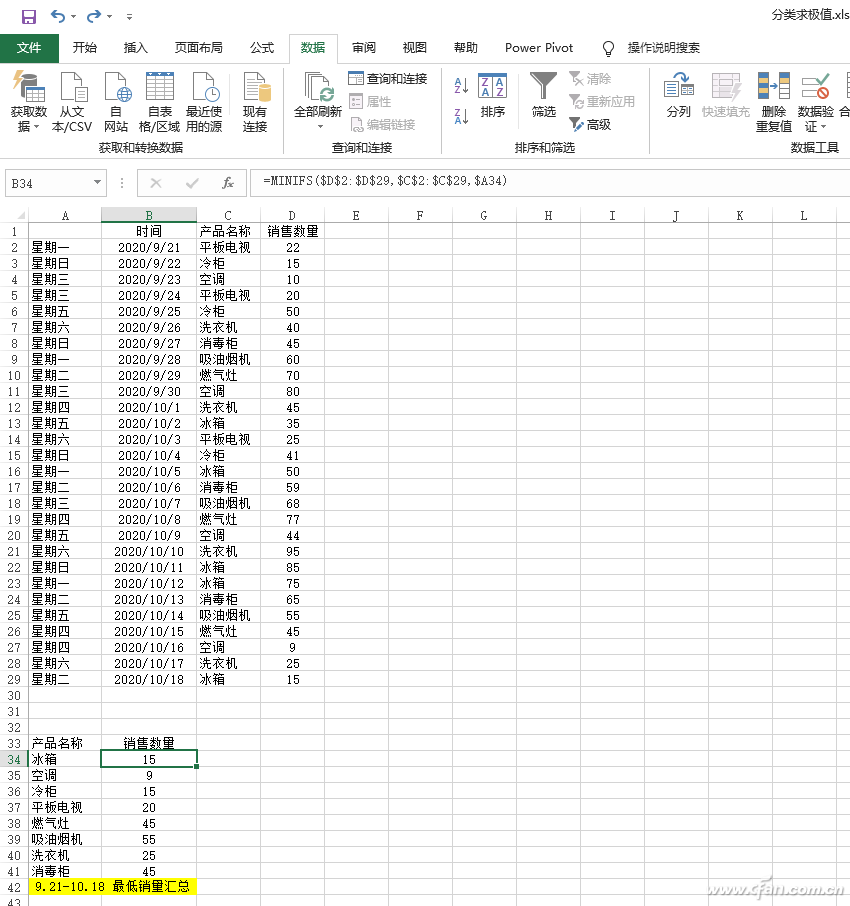Viewport: 850px width, 906px height.
Task: Import data from Text/CSV (从文本/CSV)
Action: pos(72,102)
